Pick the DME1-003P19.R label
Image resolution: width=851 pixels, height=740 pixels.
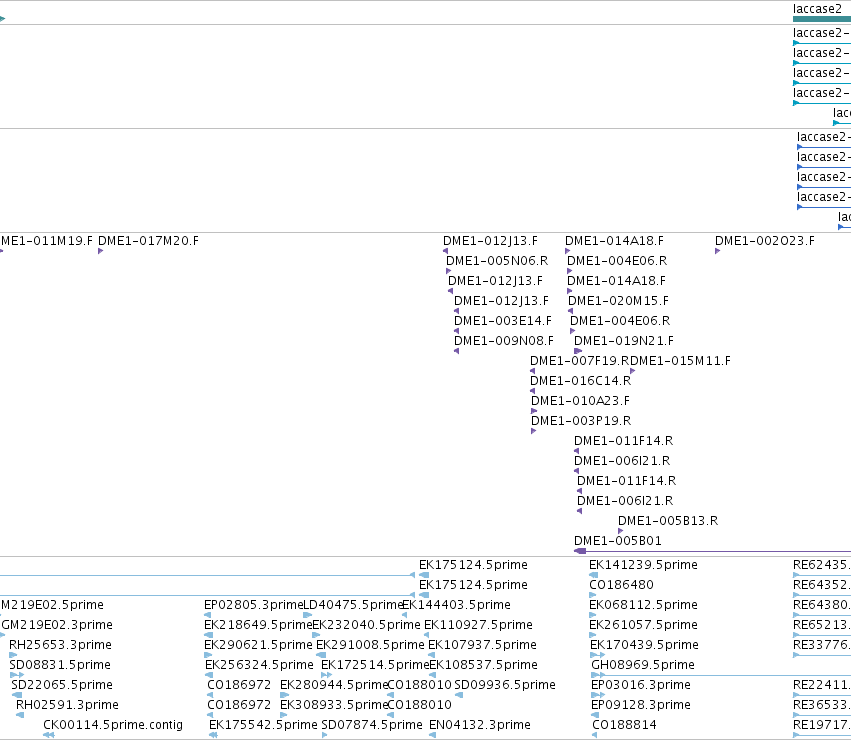pyautogui.click(x=581, y=421)
